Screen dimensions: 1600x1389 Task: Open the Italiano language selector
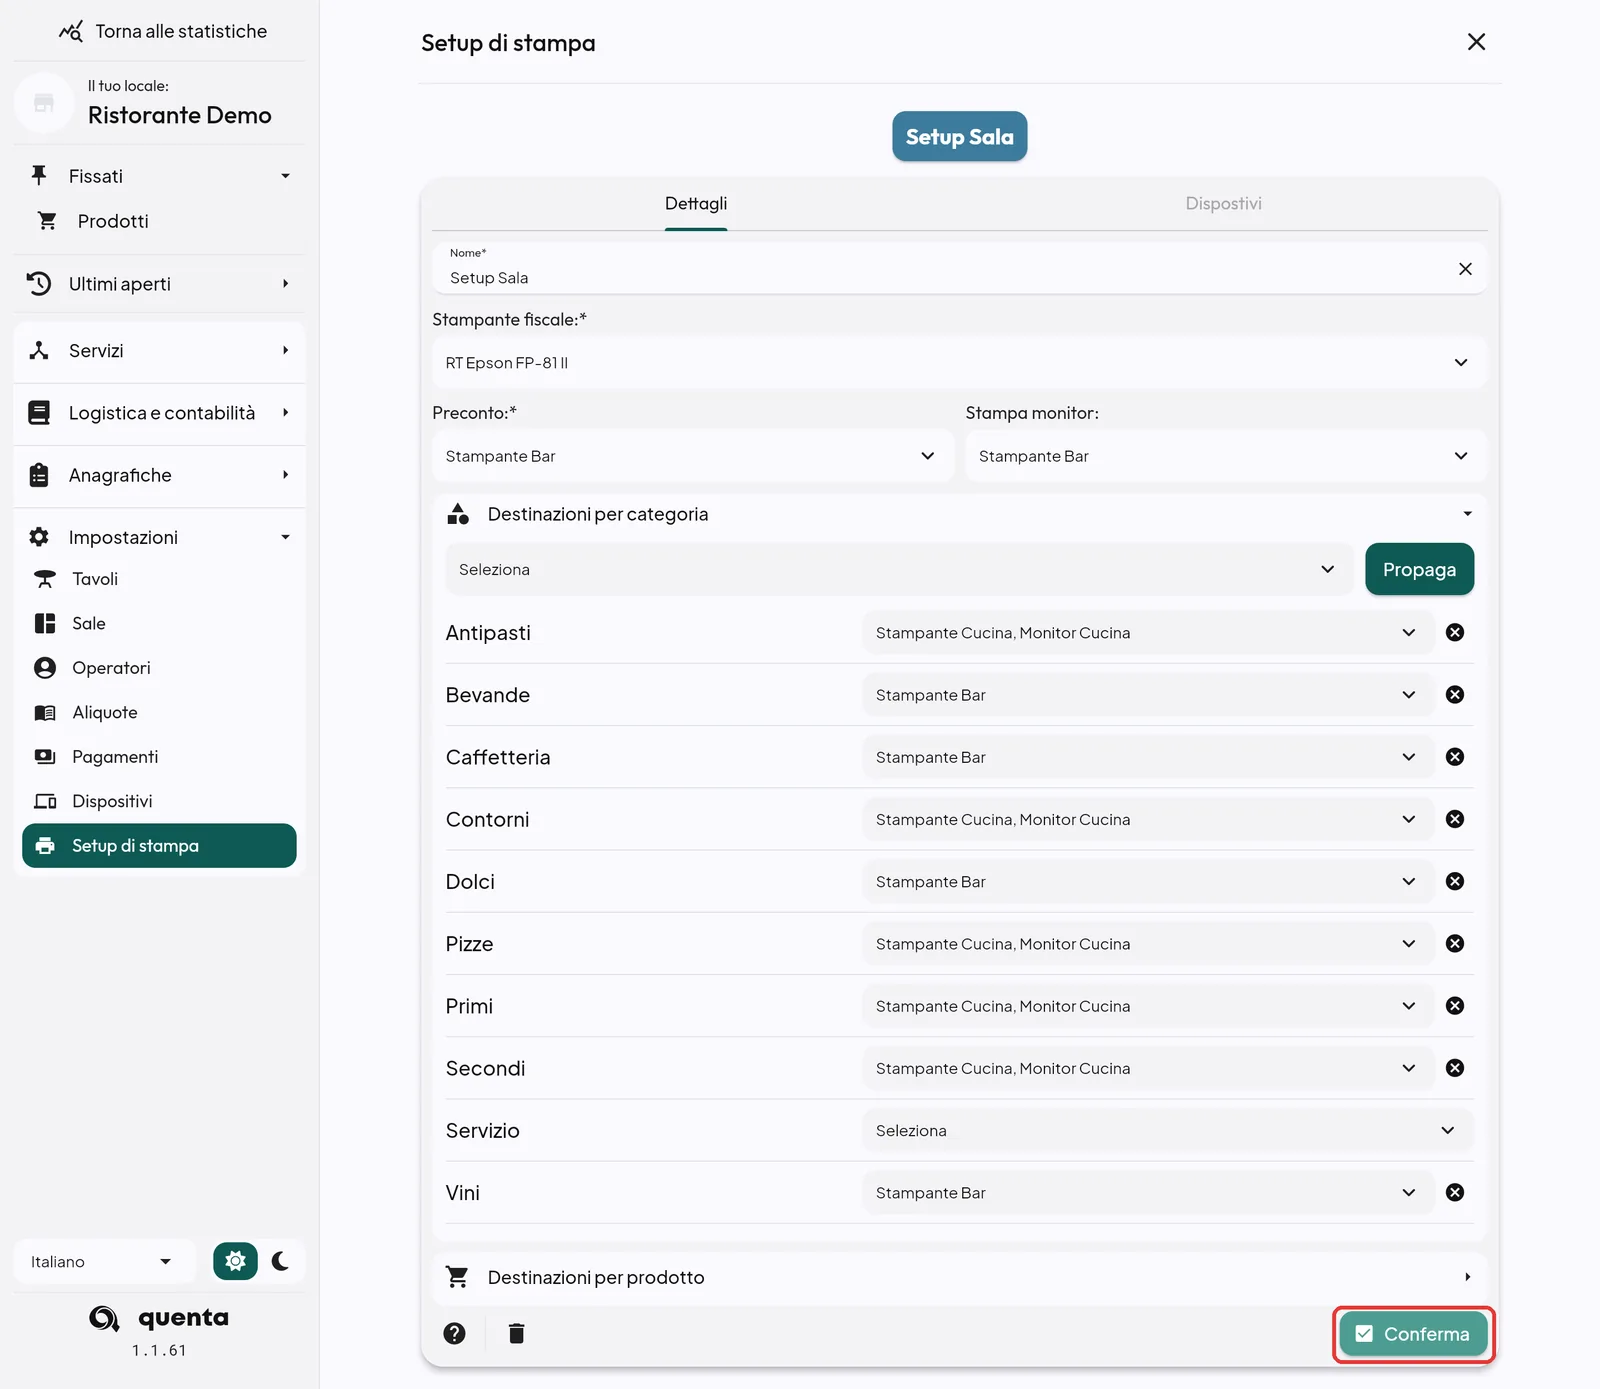click(100, 1261)
